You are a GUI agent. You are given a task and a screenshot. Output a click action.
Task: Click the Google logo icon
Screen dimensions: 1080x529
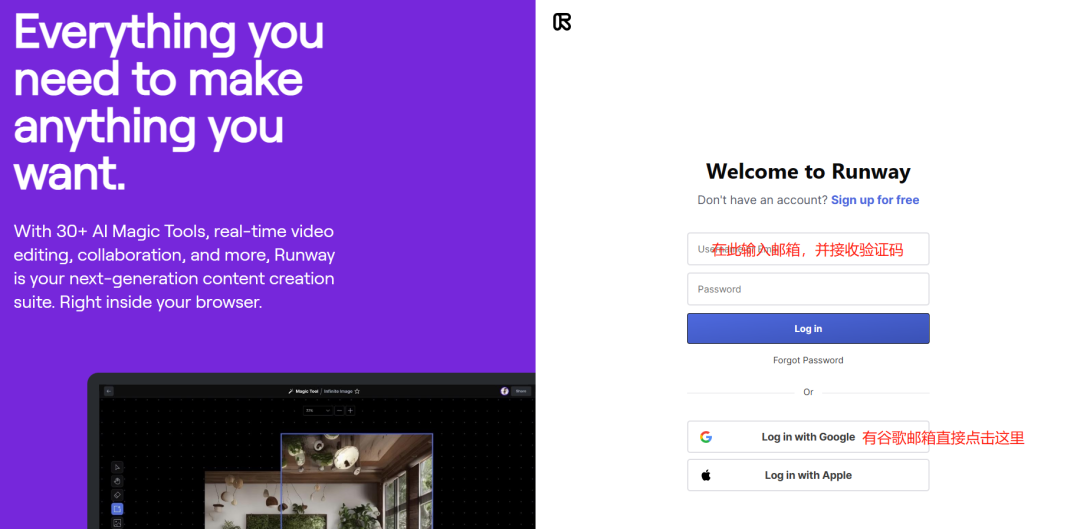[x=706, y=437]
